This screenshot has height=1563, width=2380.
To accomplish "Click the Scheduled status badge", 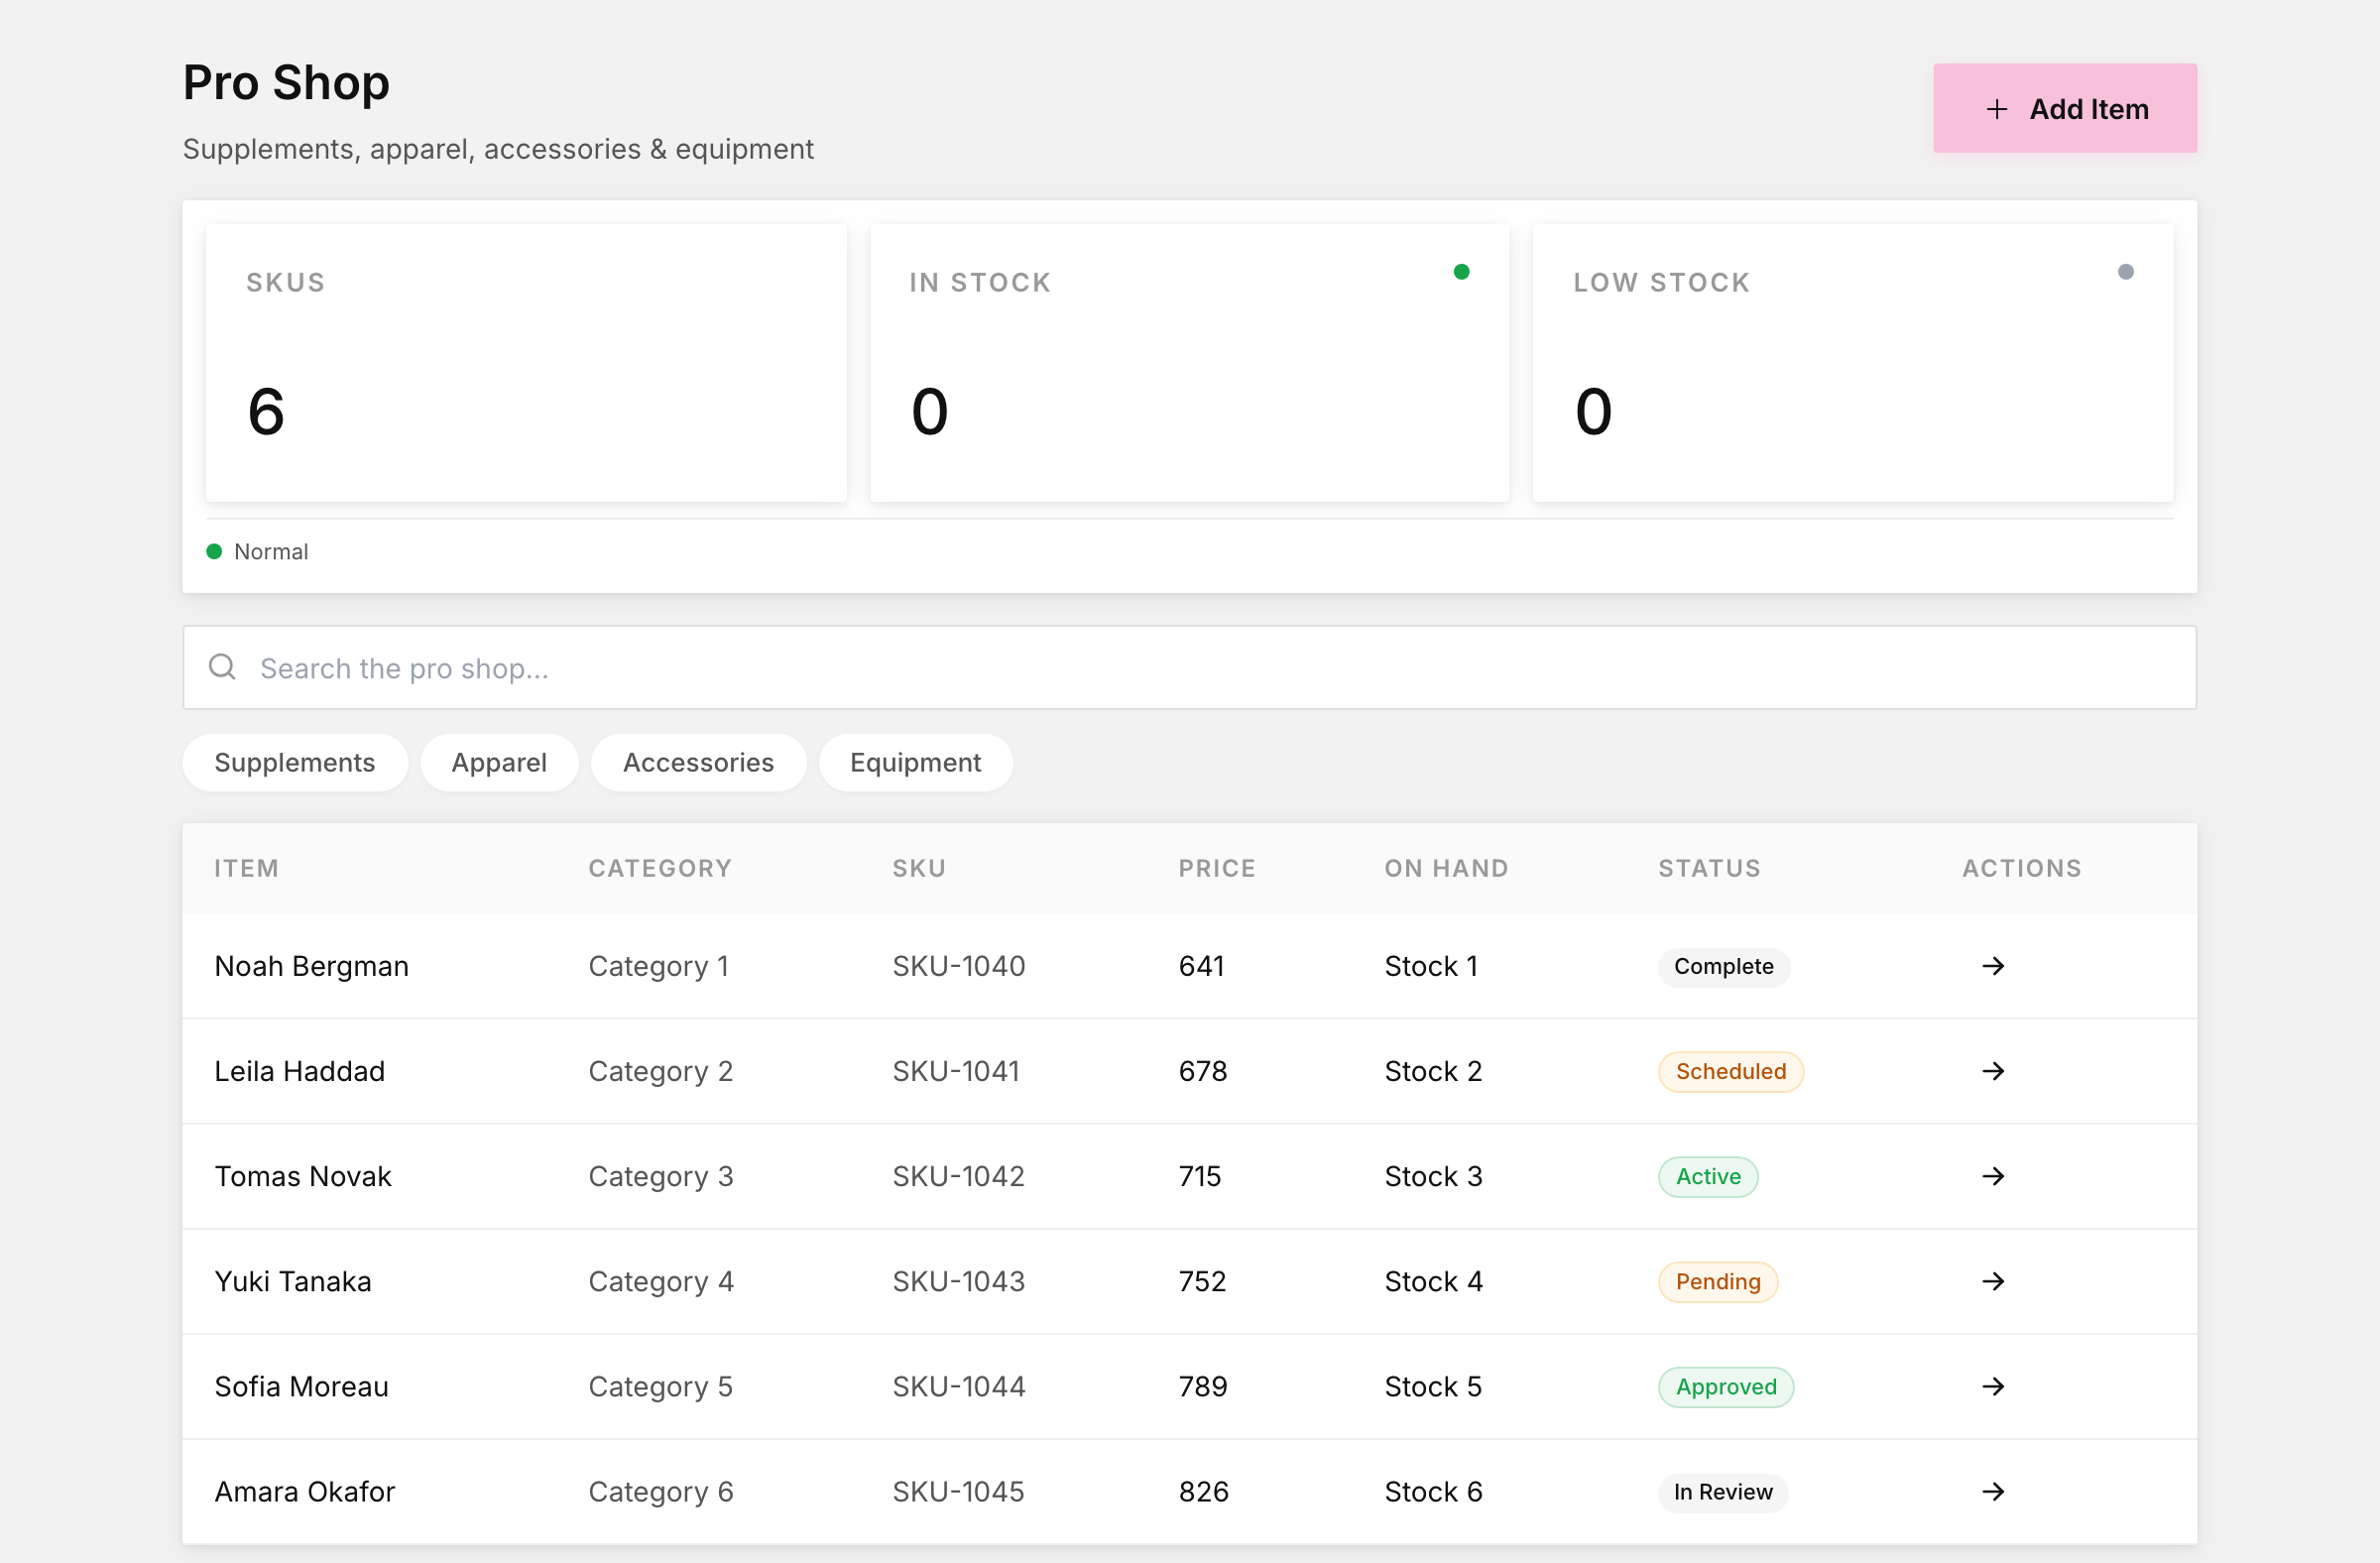I will tap(1730, 1072).
